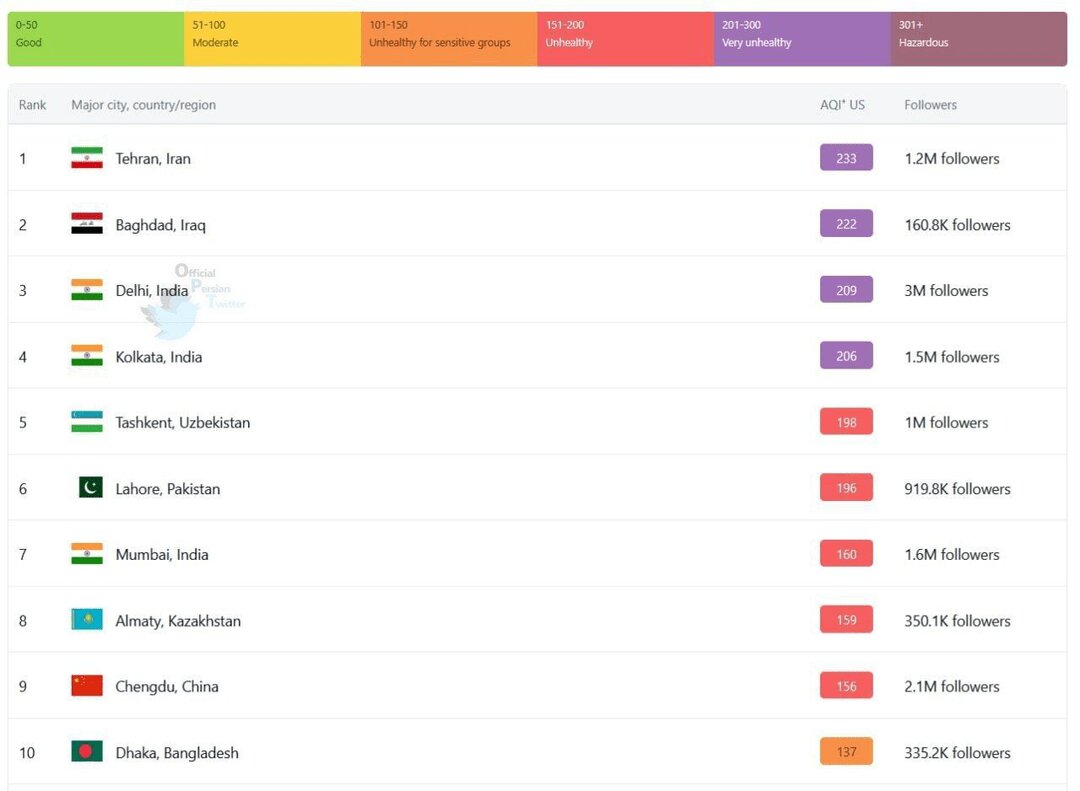Click the Kazakhstan flag beside Almaty

[87, 620]
